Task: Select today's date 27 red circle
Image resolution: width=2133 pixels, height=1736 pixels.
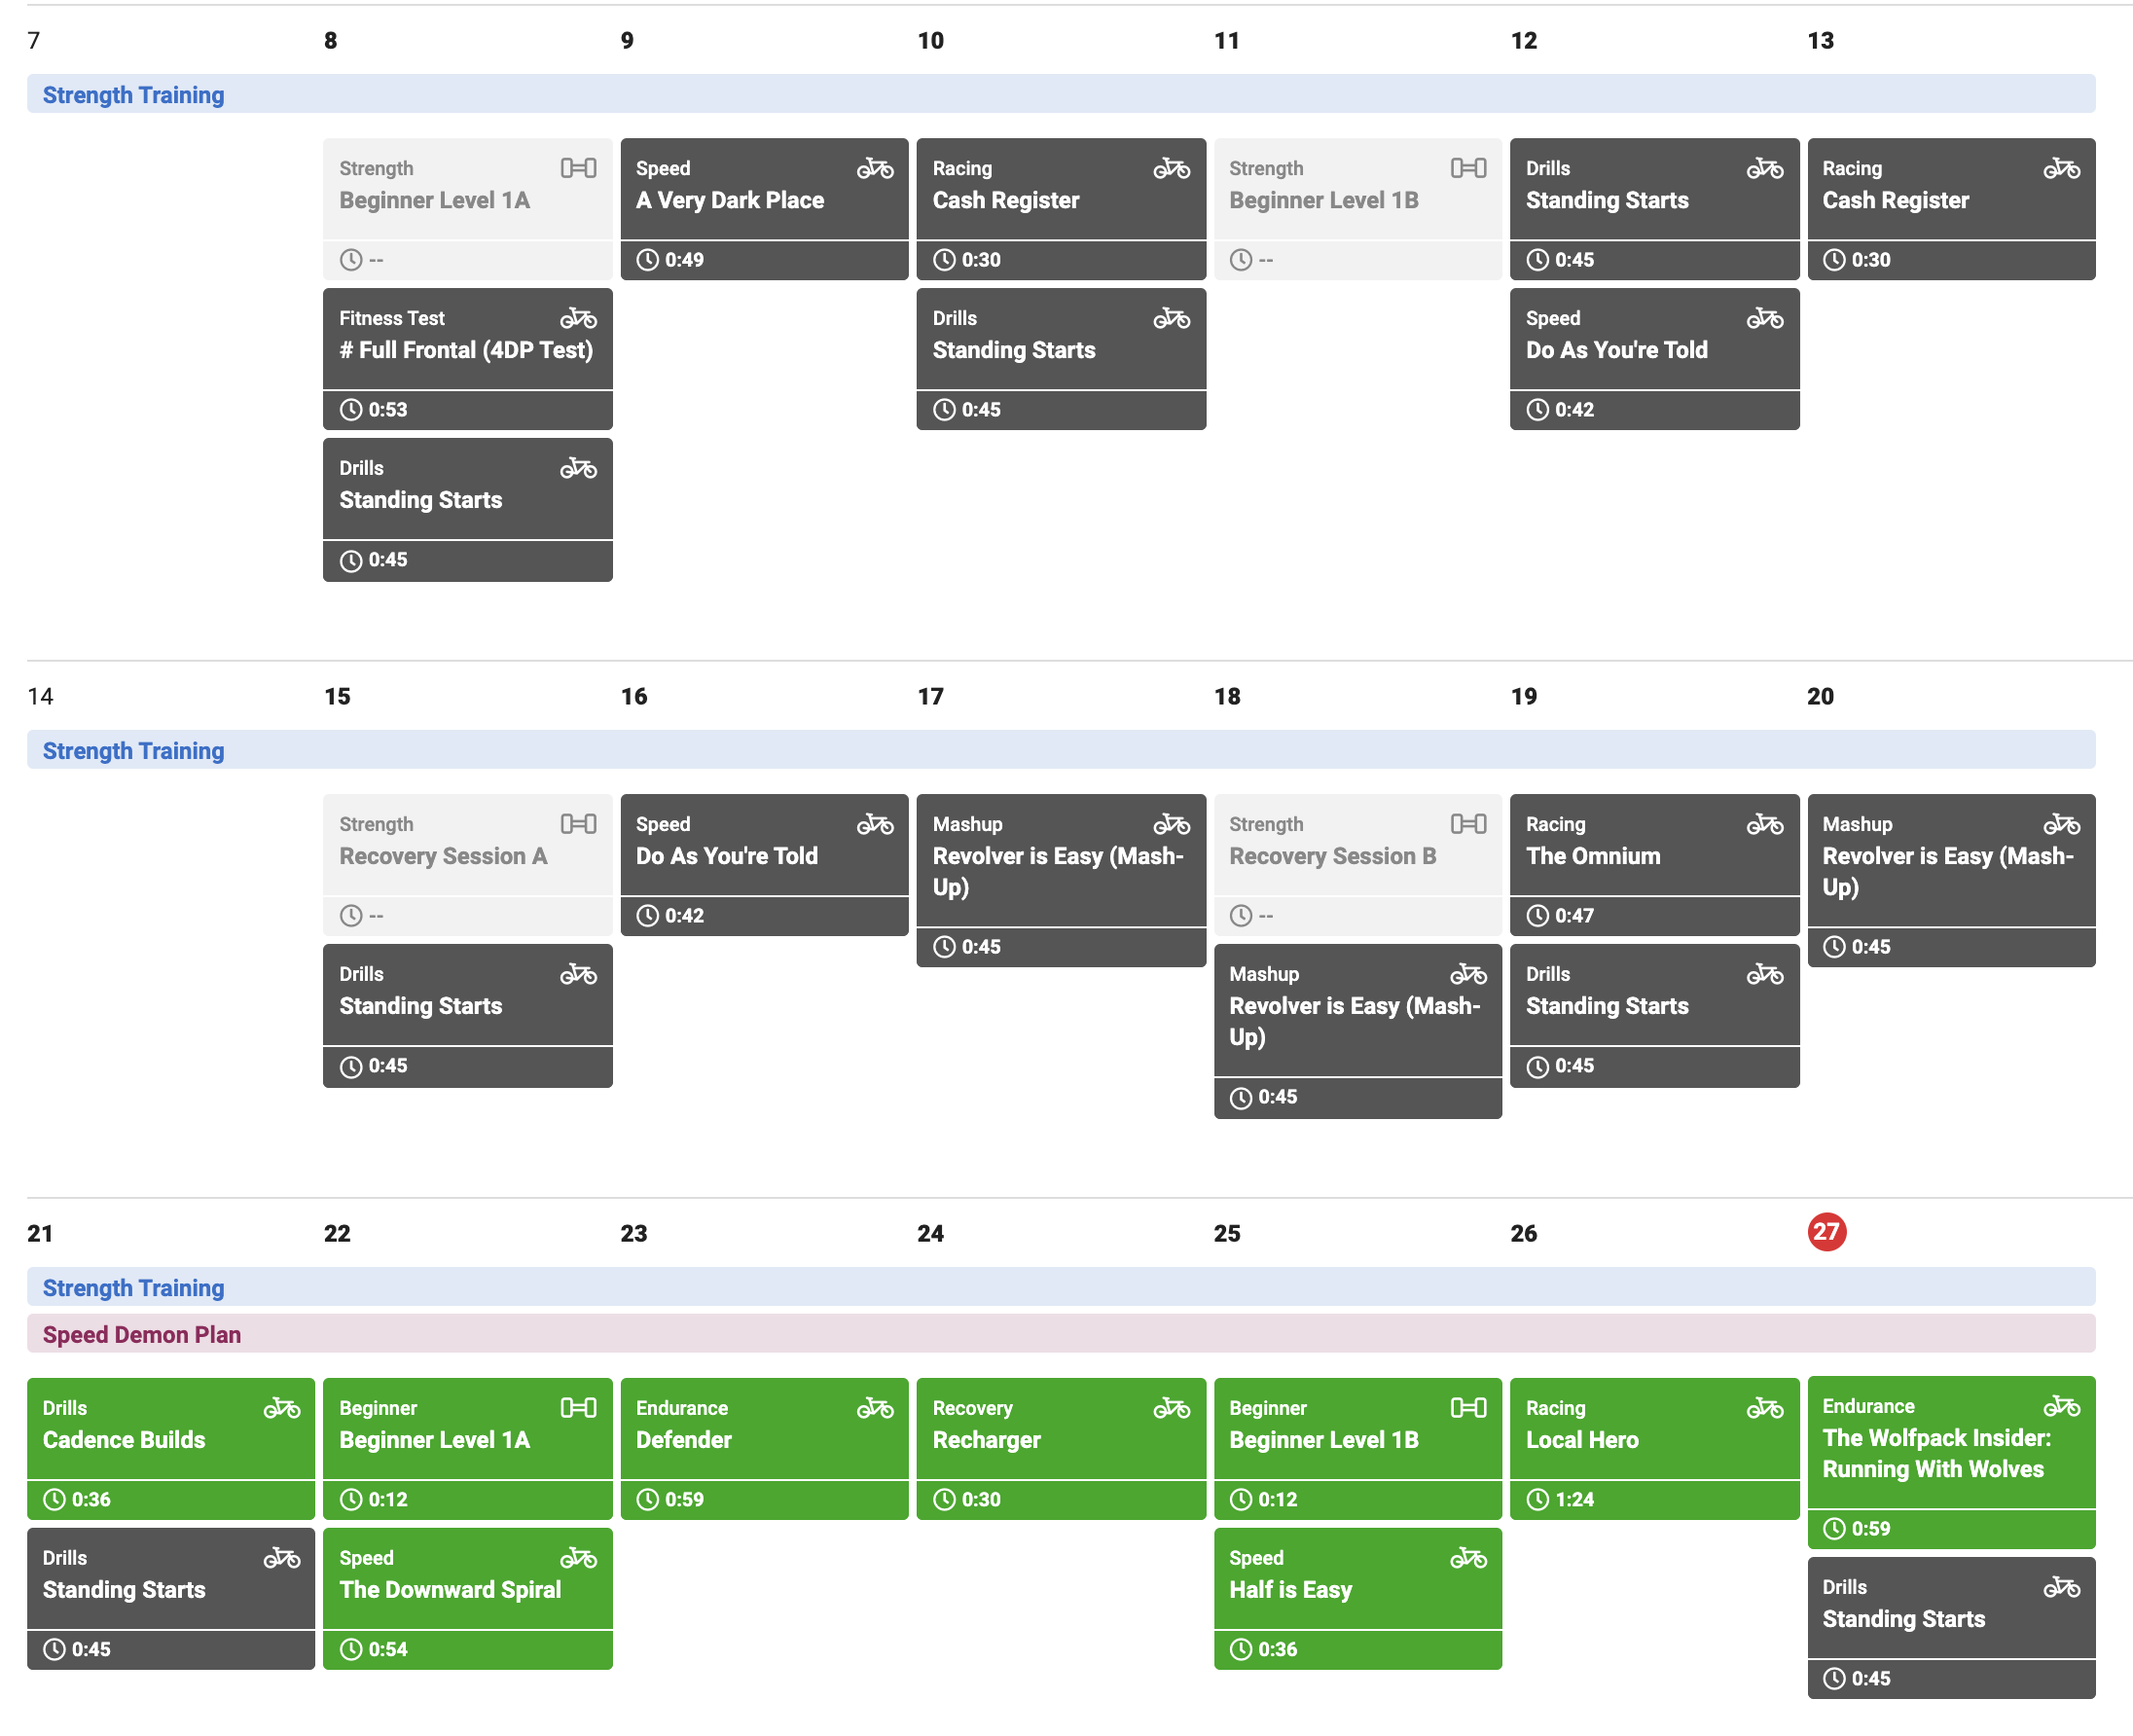Action: click(x=1826, y=1232)
